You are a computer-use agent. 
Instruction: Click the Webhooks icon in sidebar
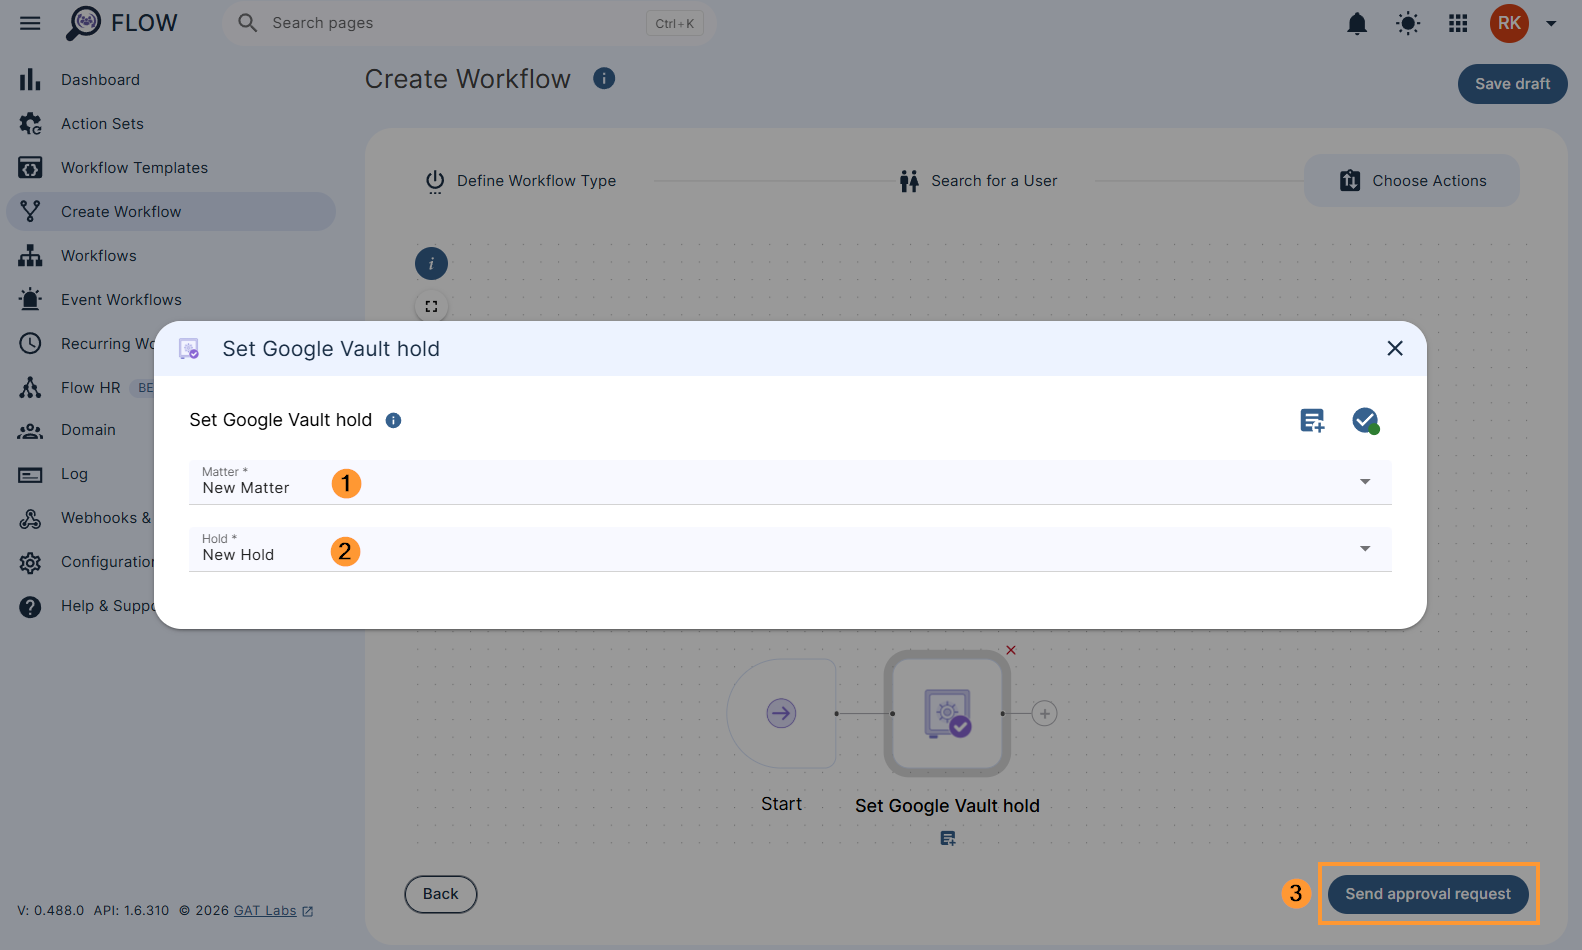pos(30,518)
